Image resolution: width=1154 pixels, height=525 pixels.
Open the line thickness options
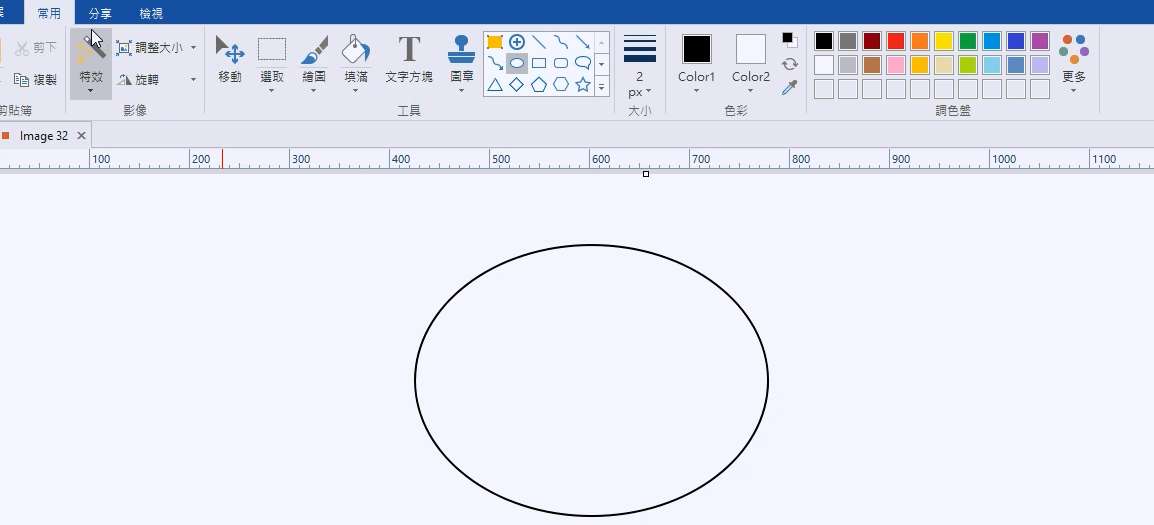coord(640,49)
